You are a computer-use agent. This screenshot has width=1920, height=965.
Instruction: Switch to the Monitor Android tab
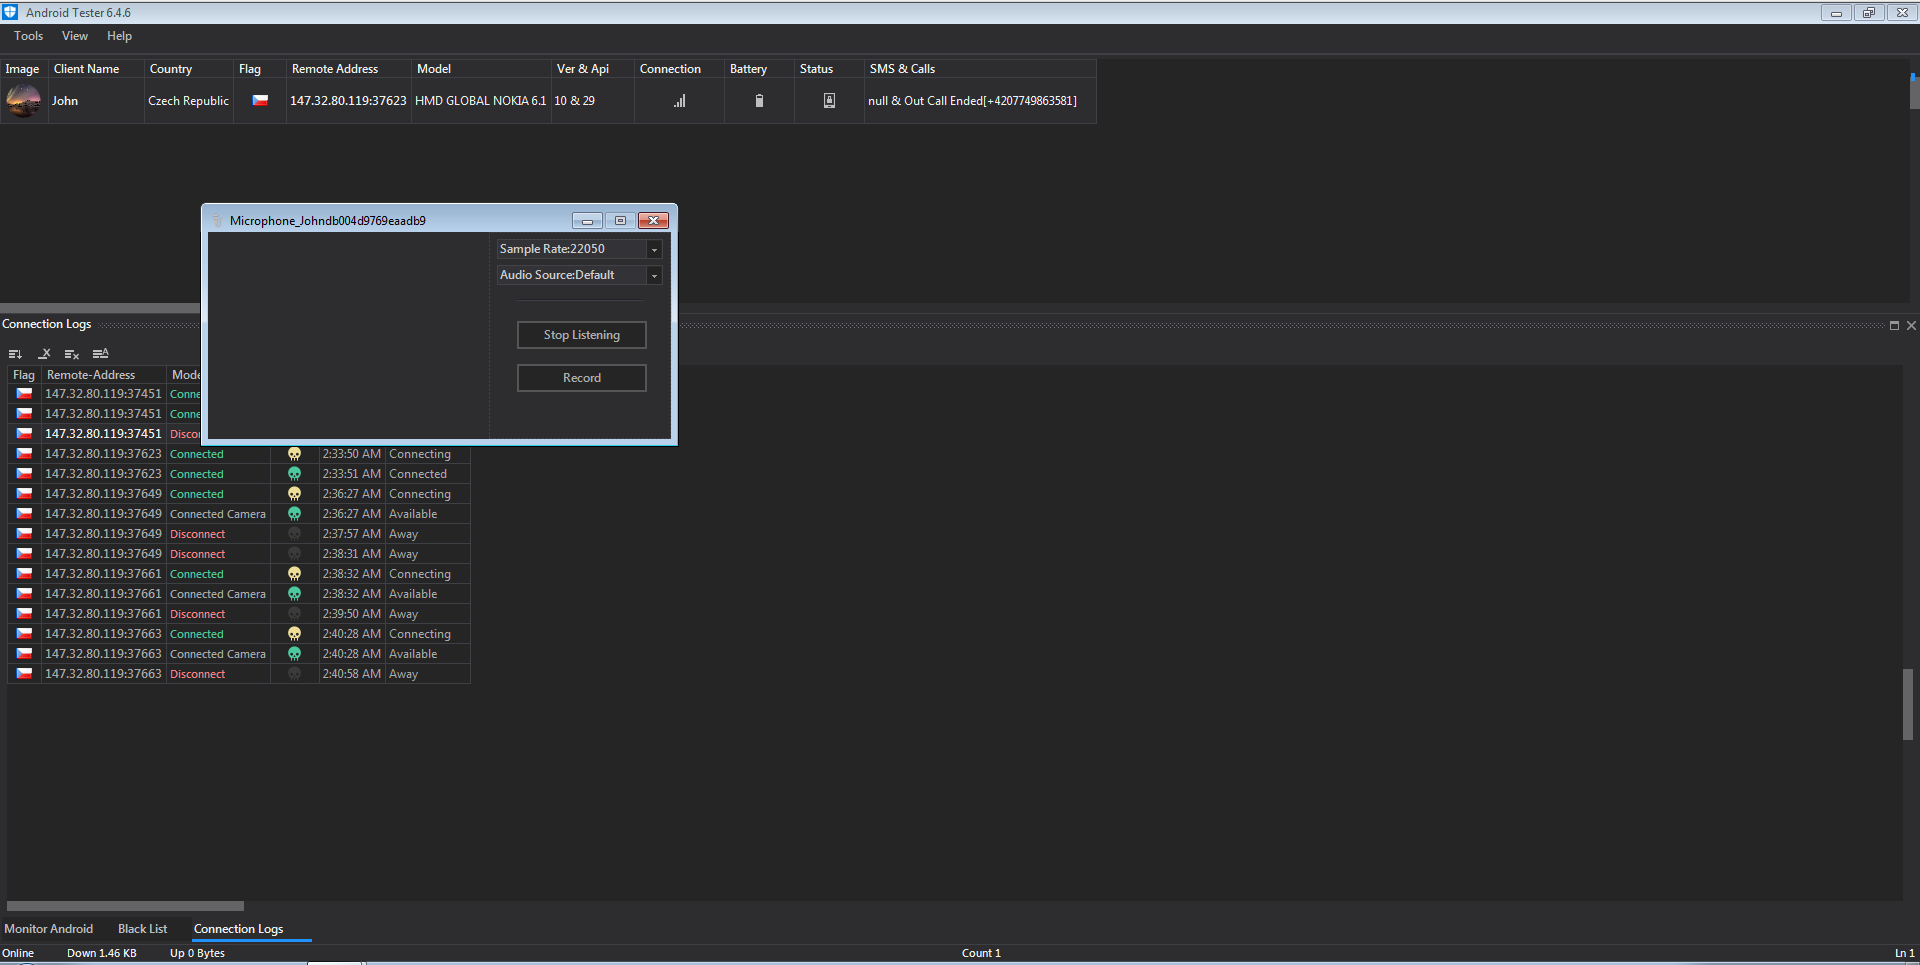(x=49, y=929)
